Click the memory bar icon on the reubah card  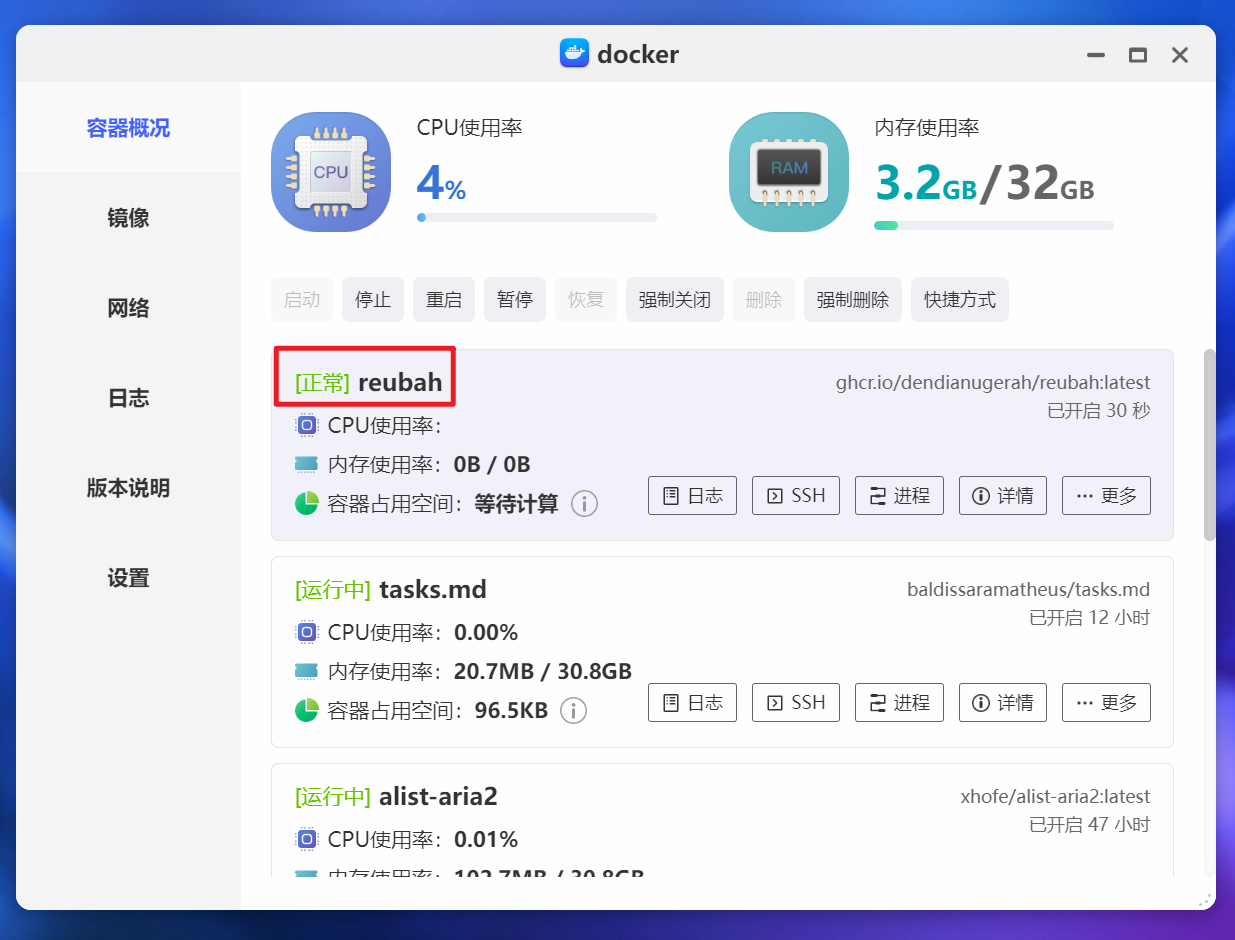(x=306, y=463)
